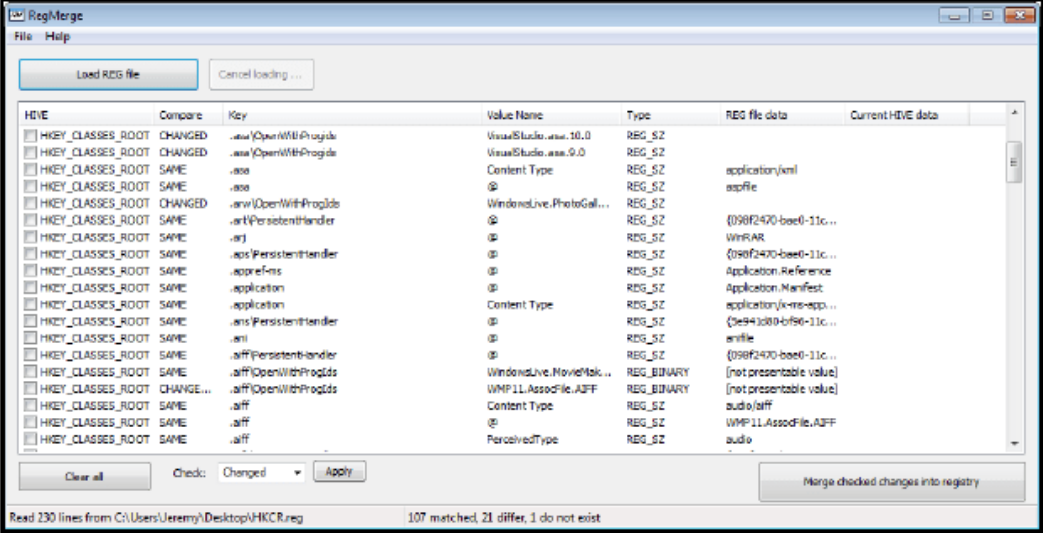The width and height of the screenshot is (1043, 533).
Task: Click the scrollbar up arrow in list
Action: click(1013, 114)
